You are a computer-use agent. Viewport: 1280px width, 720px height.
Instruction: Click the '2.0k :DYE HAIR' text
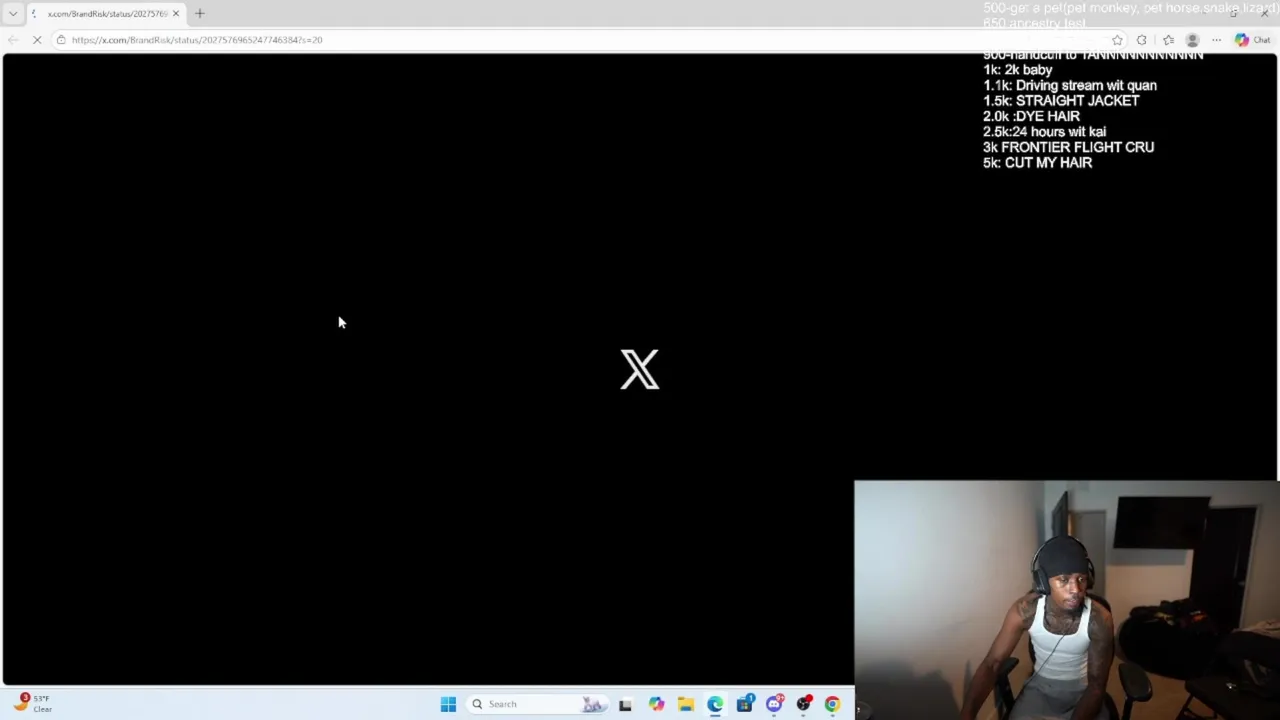pyautogui.click(x=1031, y=116)
